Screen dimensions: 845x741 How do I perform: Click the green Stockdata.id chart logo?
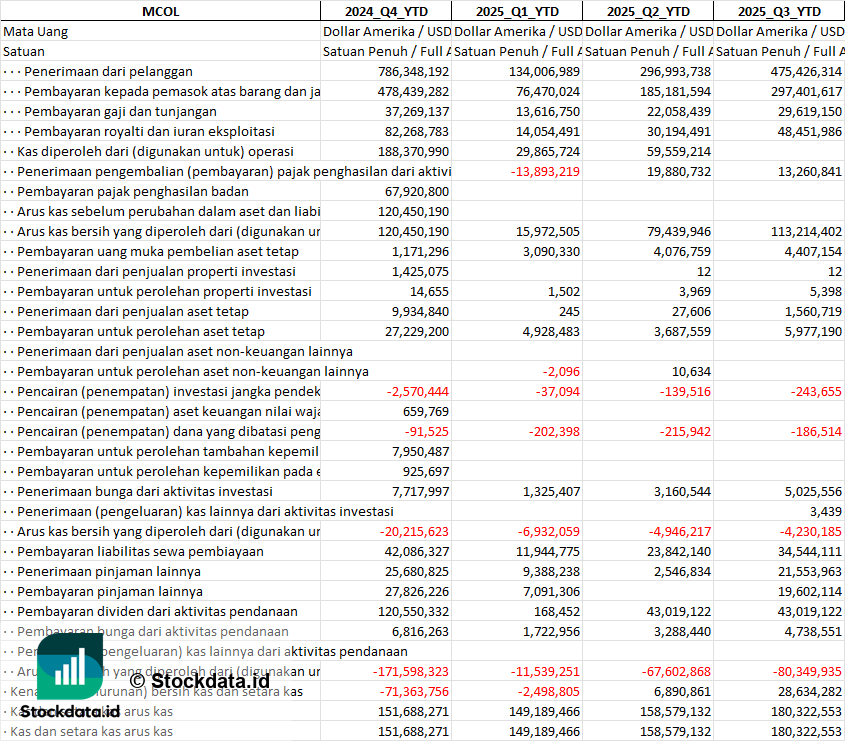70,667
